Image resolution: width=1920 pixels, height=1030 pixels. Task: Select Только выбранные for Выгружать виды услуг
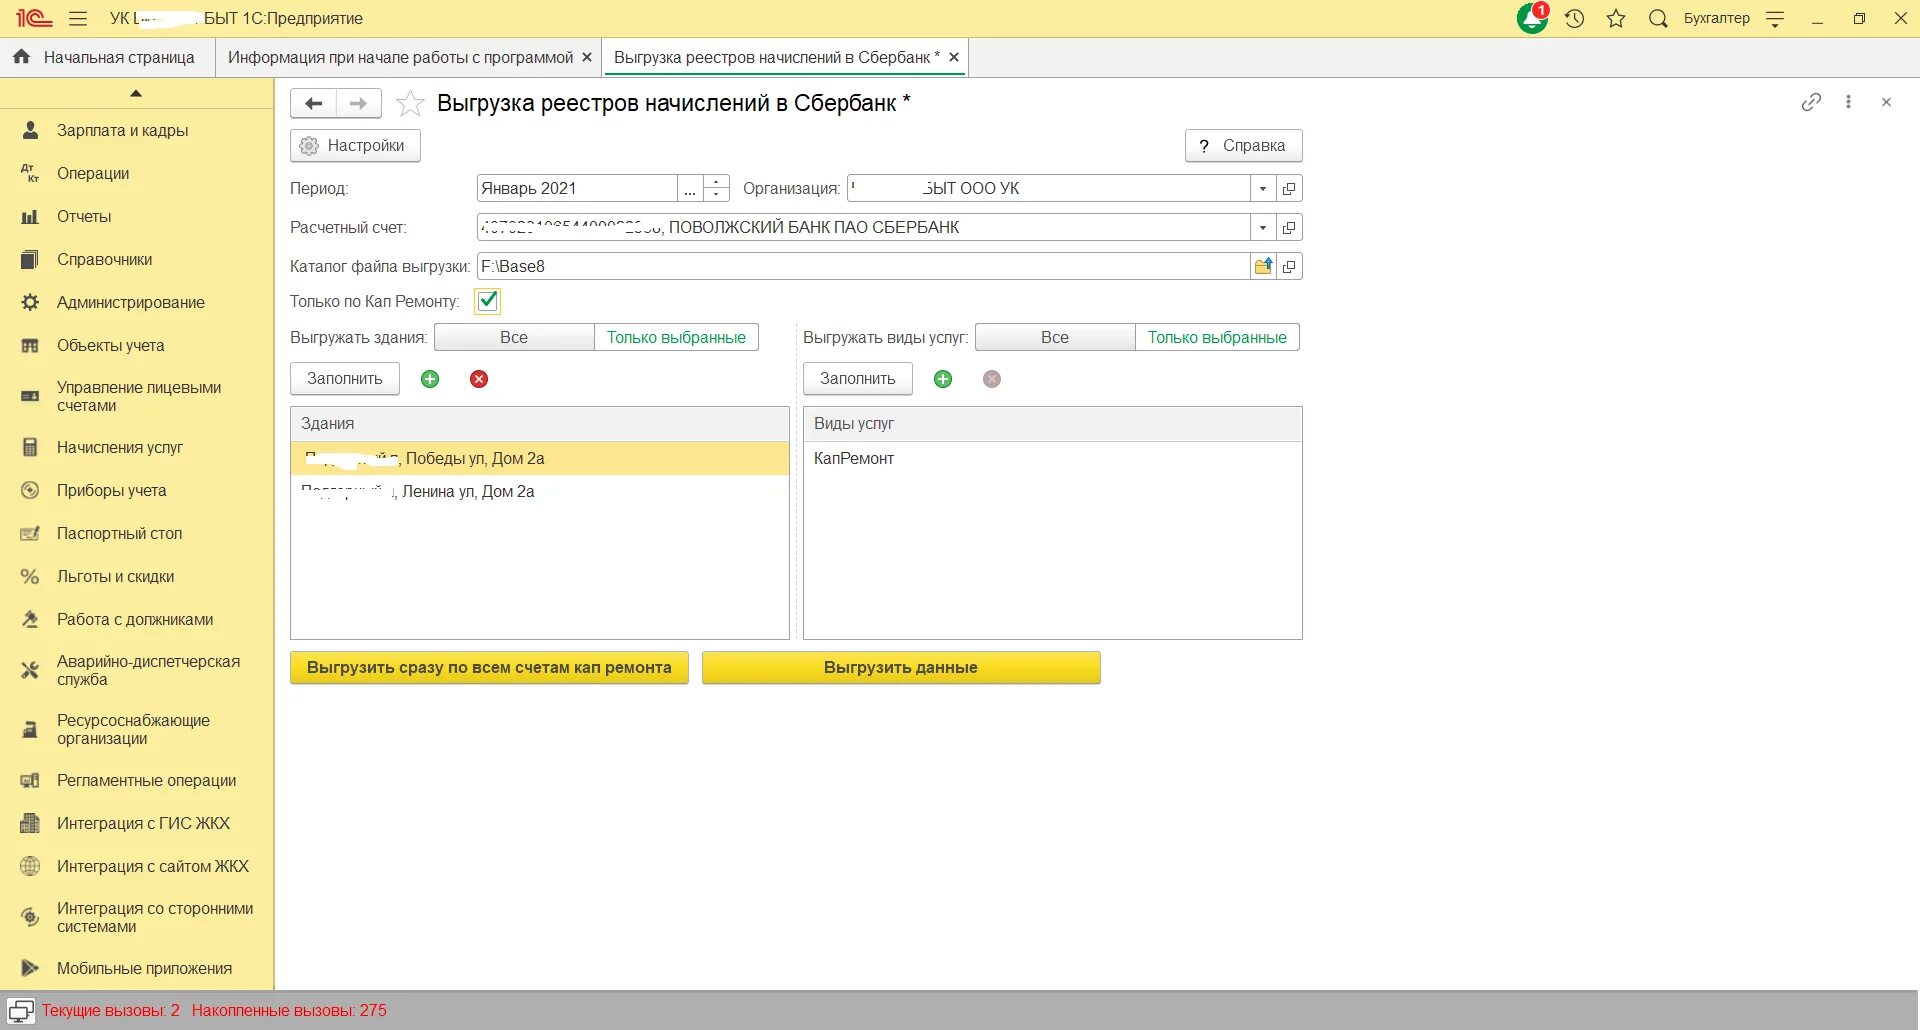tap(1217, 337)
